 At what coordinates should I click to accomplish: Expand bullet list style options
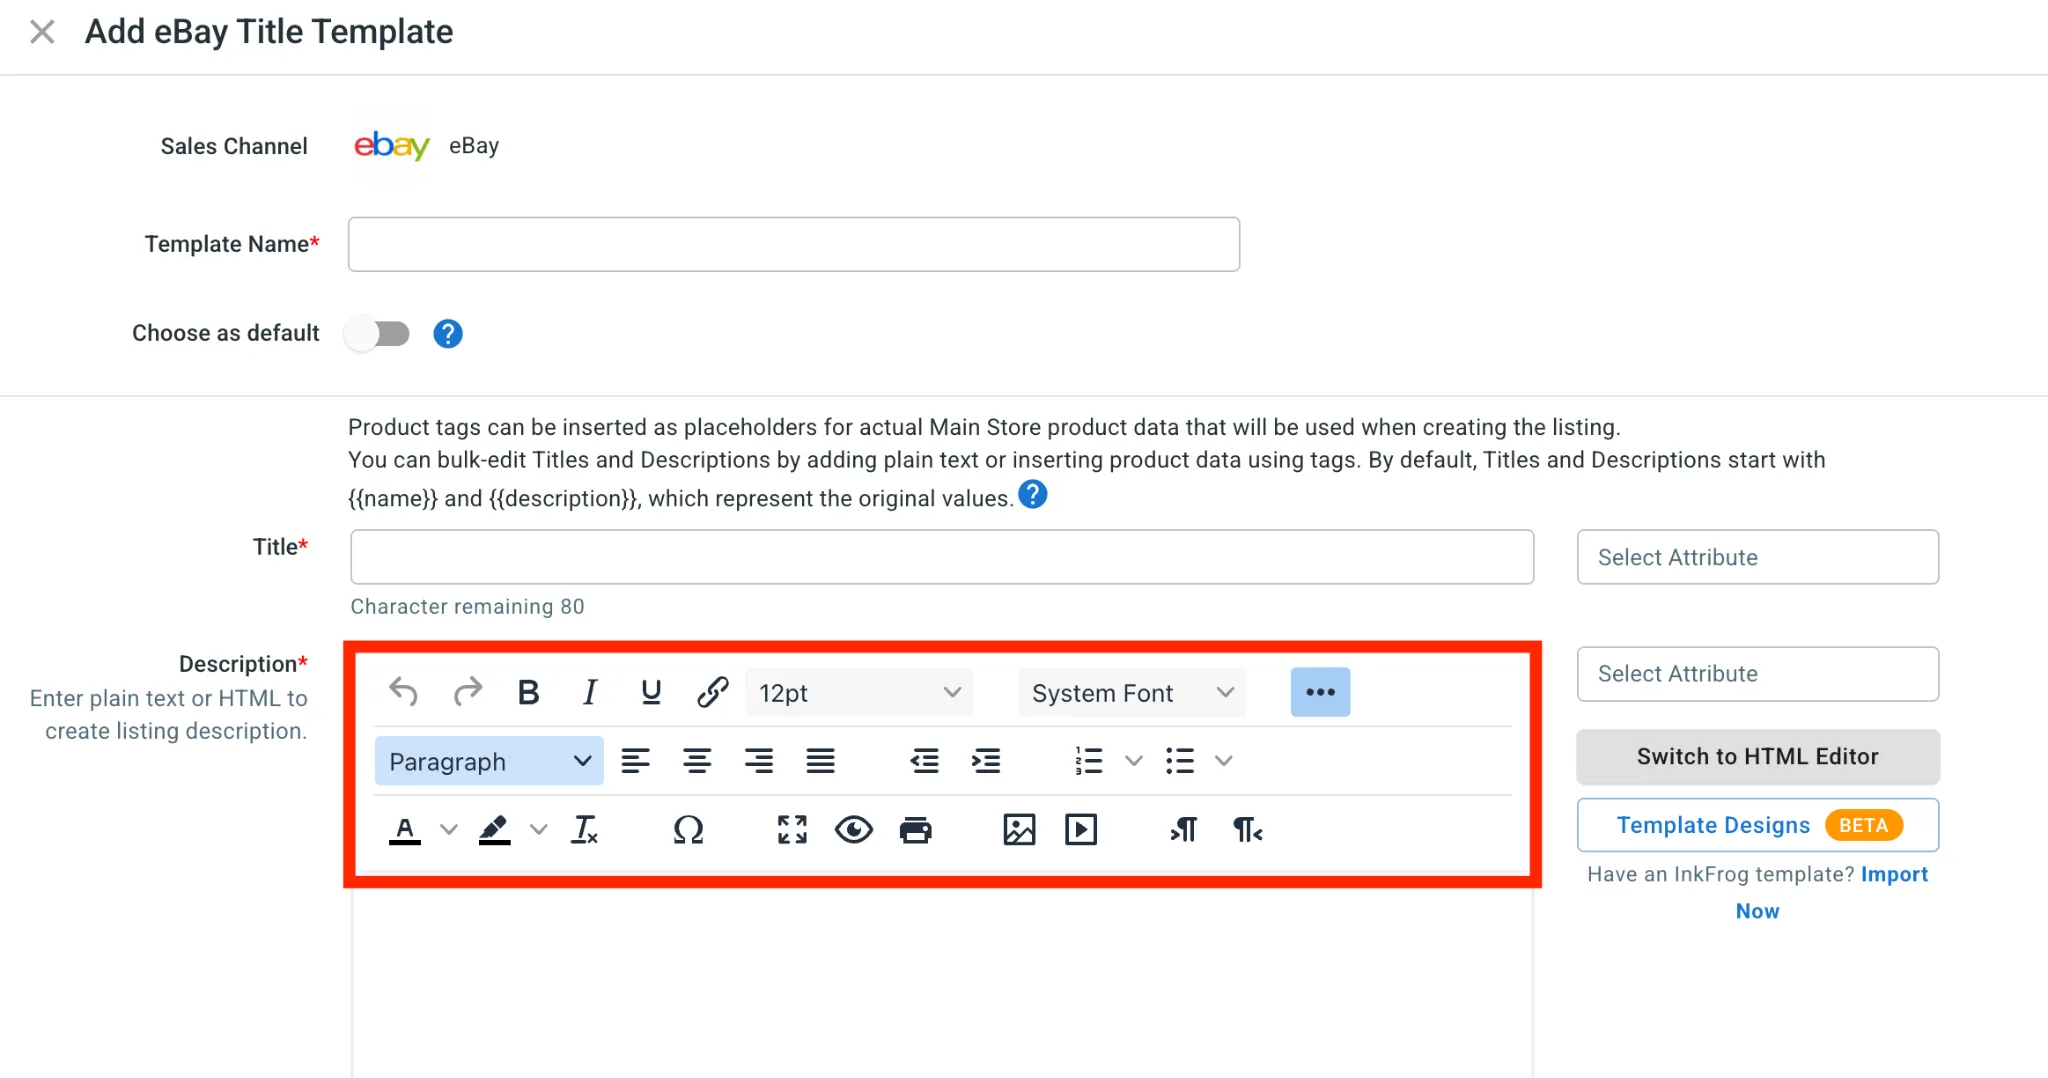[1223, 761]
